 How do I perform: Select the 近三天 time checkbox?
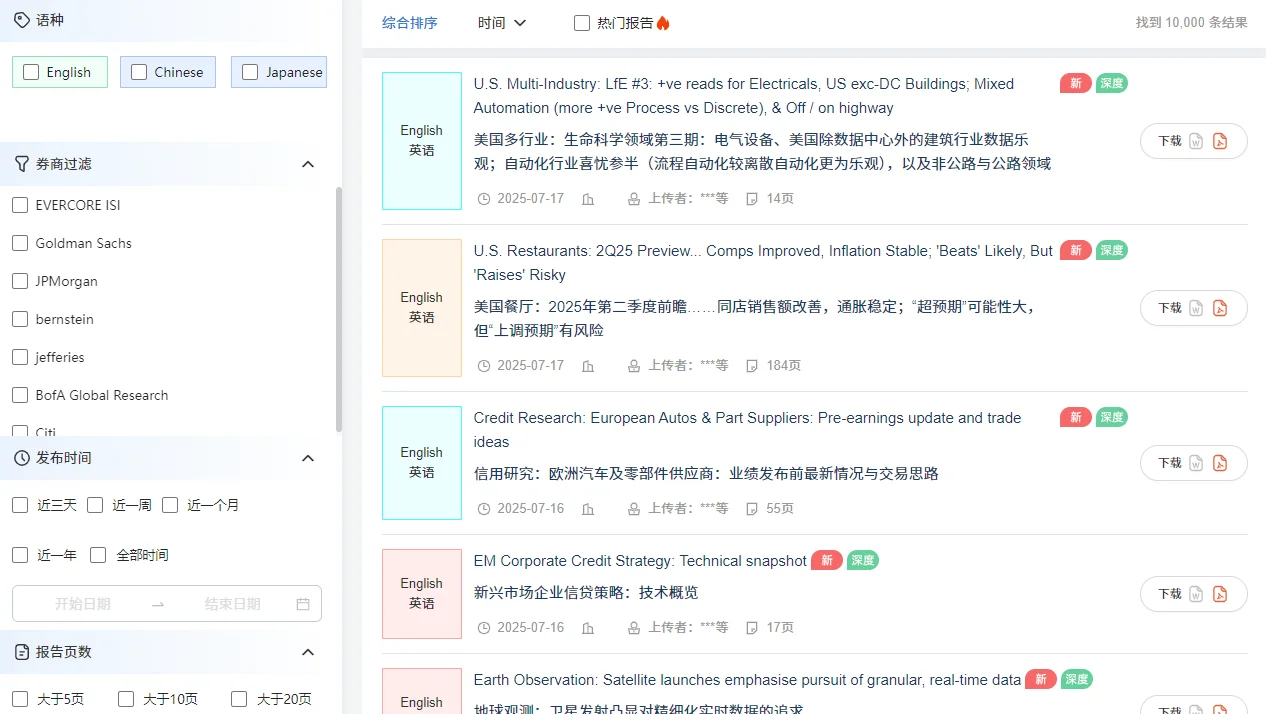[x=20, y=505]
